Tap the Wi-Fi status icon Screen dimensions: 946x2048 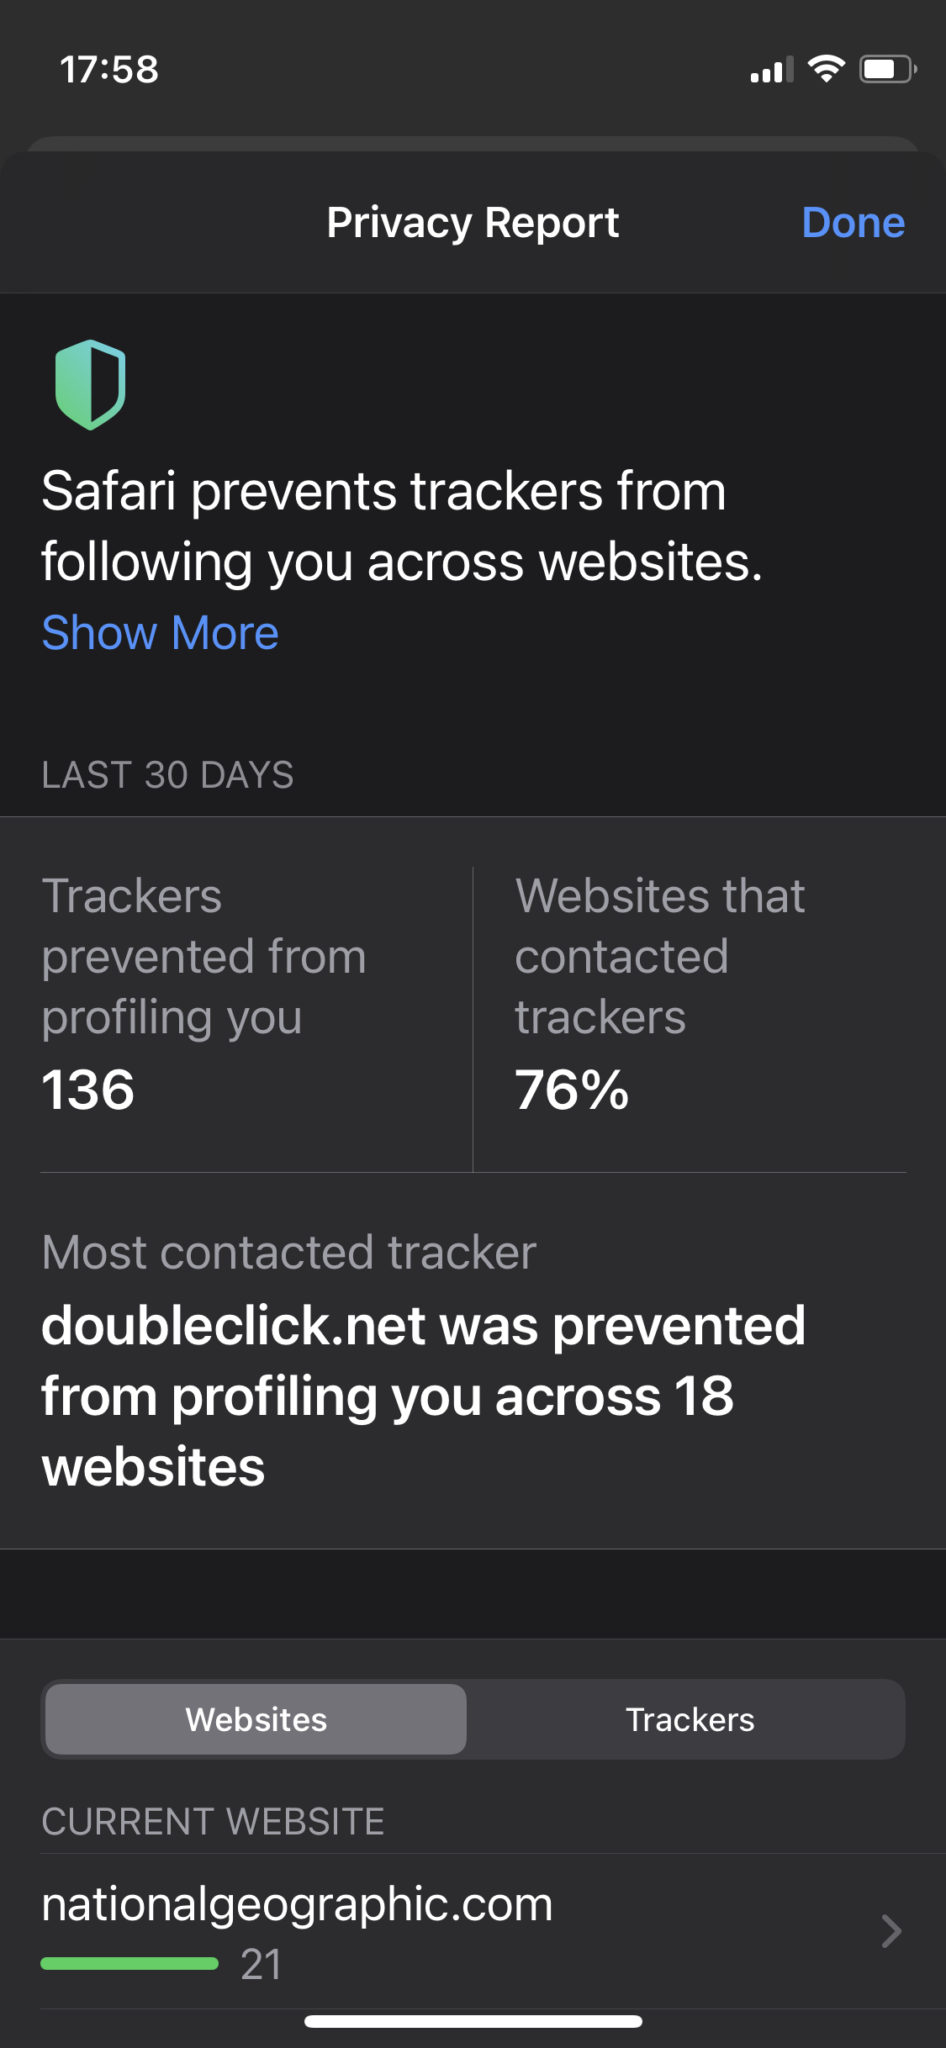(x=826, y=69)
